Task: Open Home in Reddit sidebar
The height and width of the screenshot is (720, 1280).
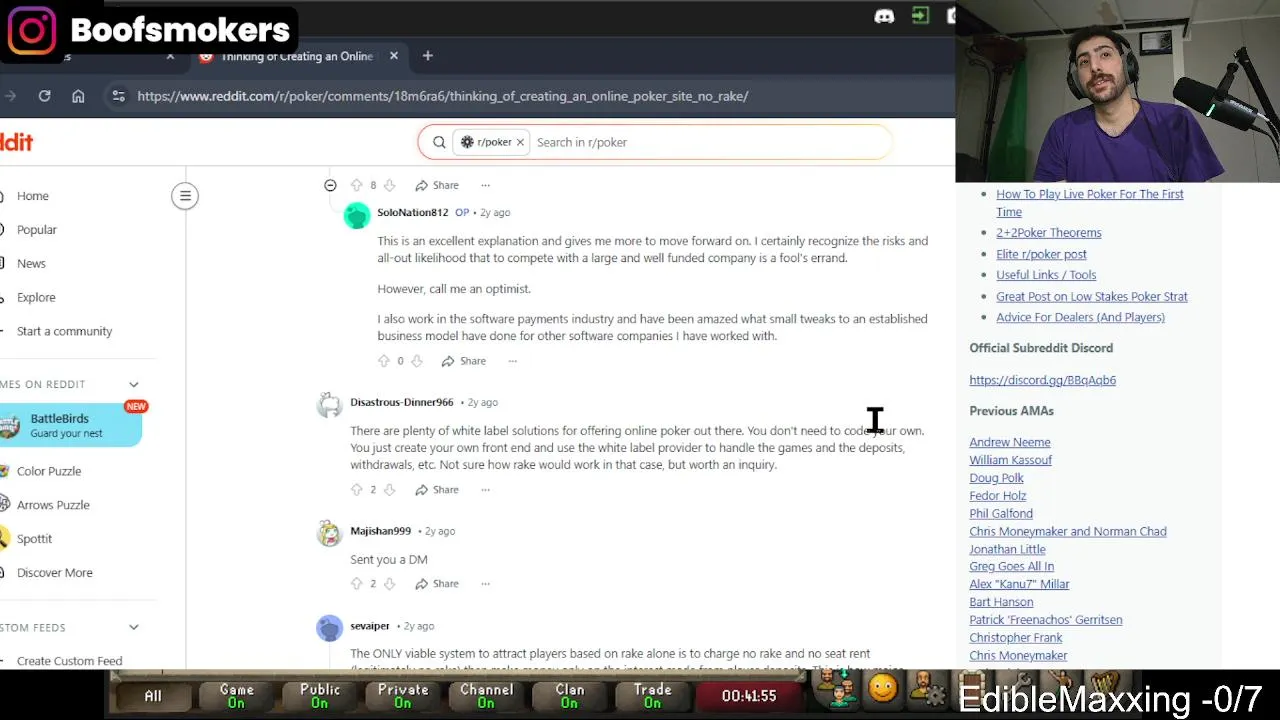Action: [33, 196]
